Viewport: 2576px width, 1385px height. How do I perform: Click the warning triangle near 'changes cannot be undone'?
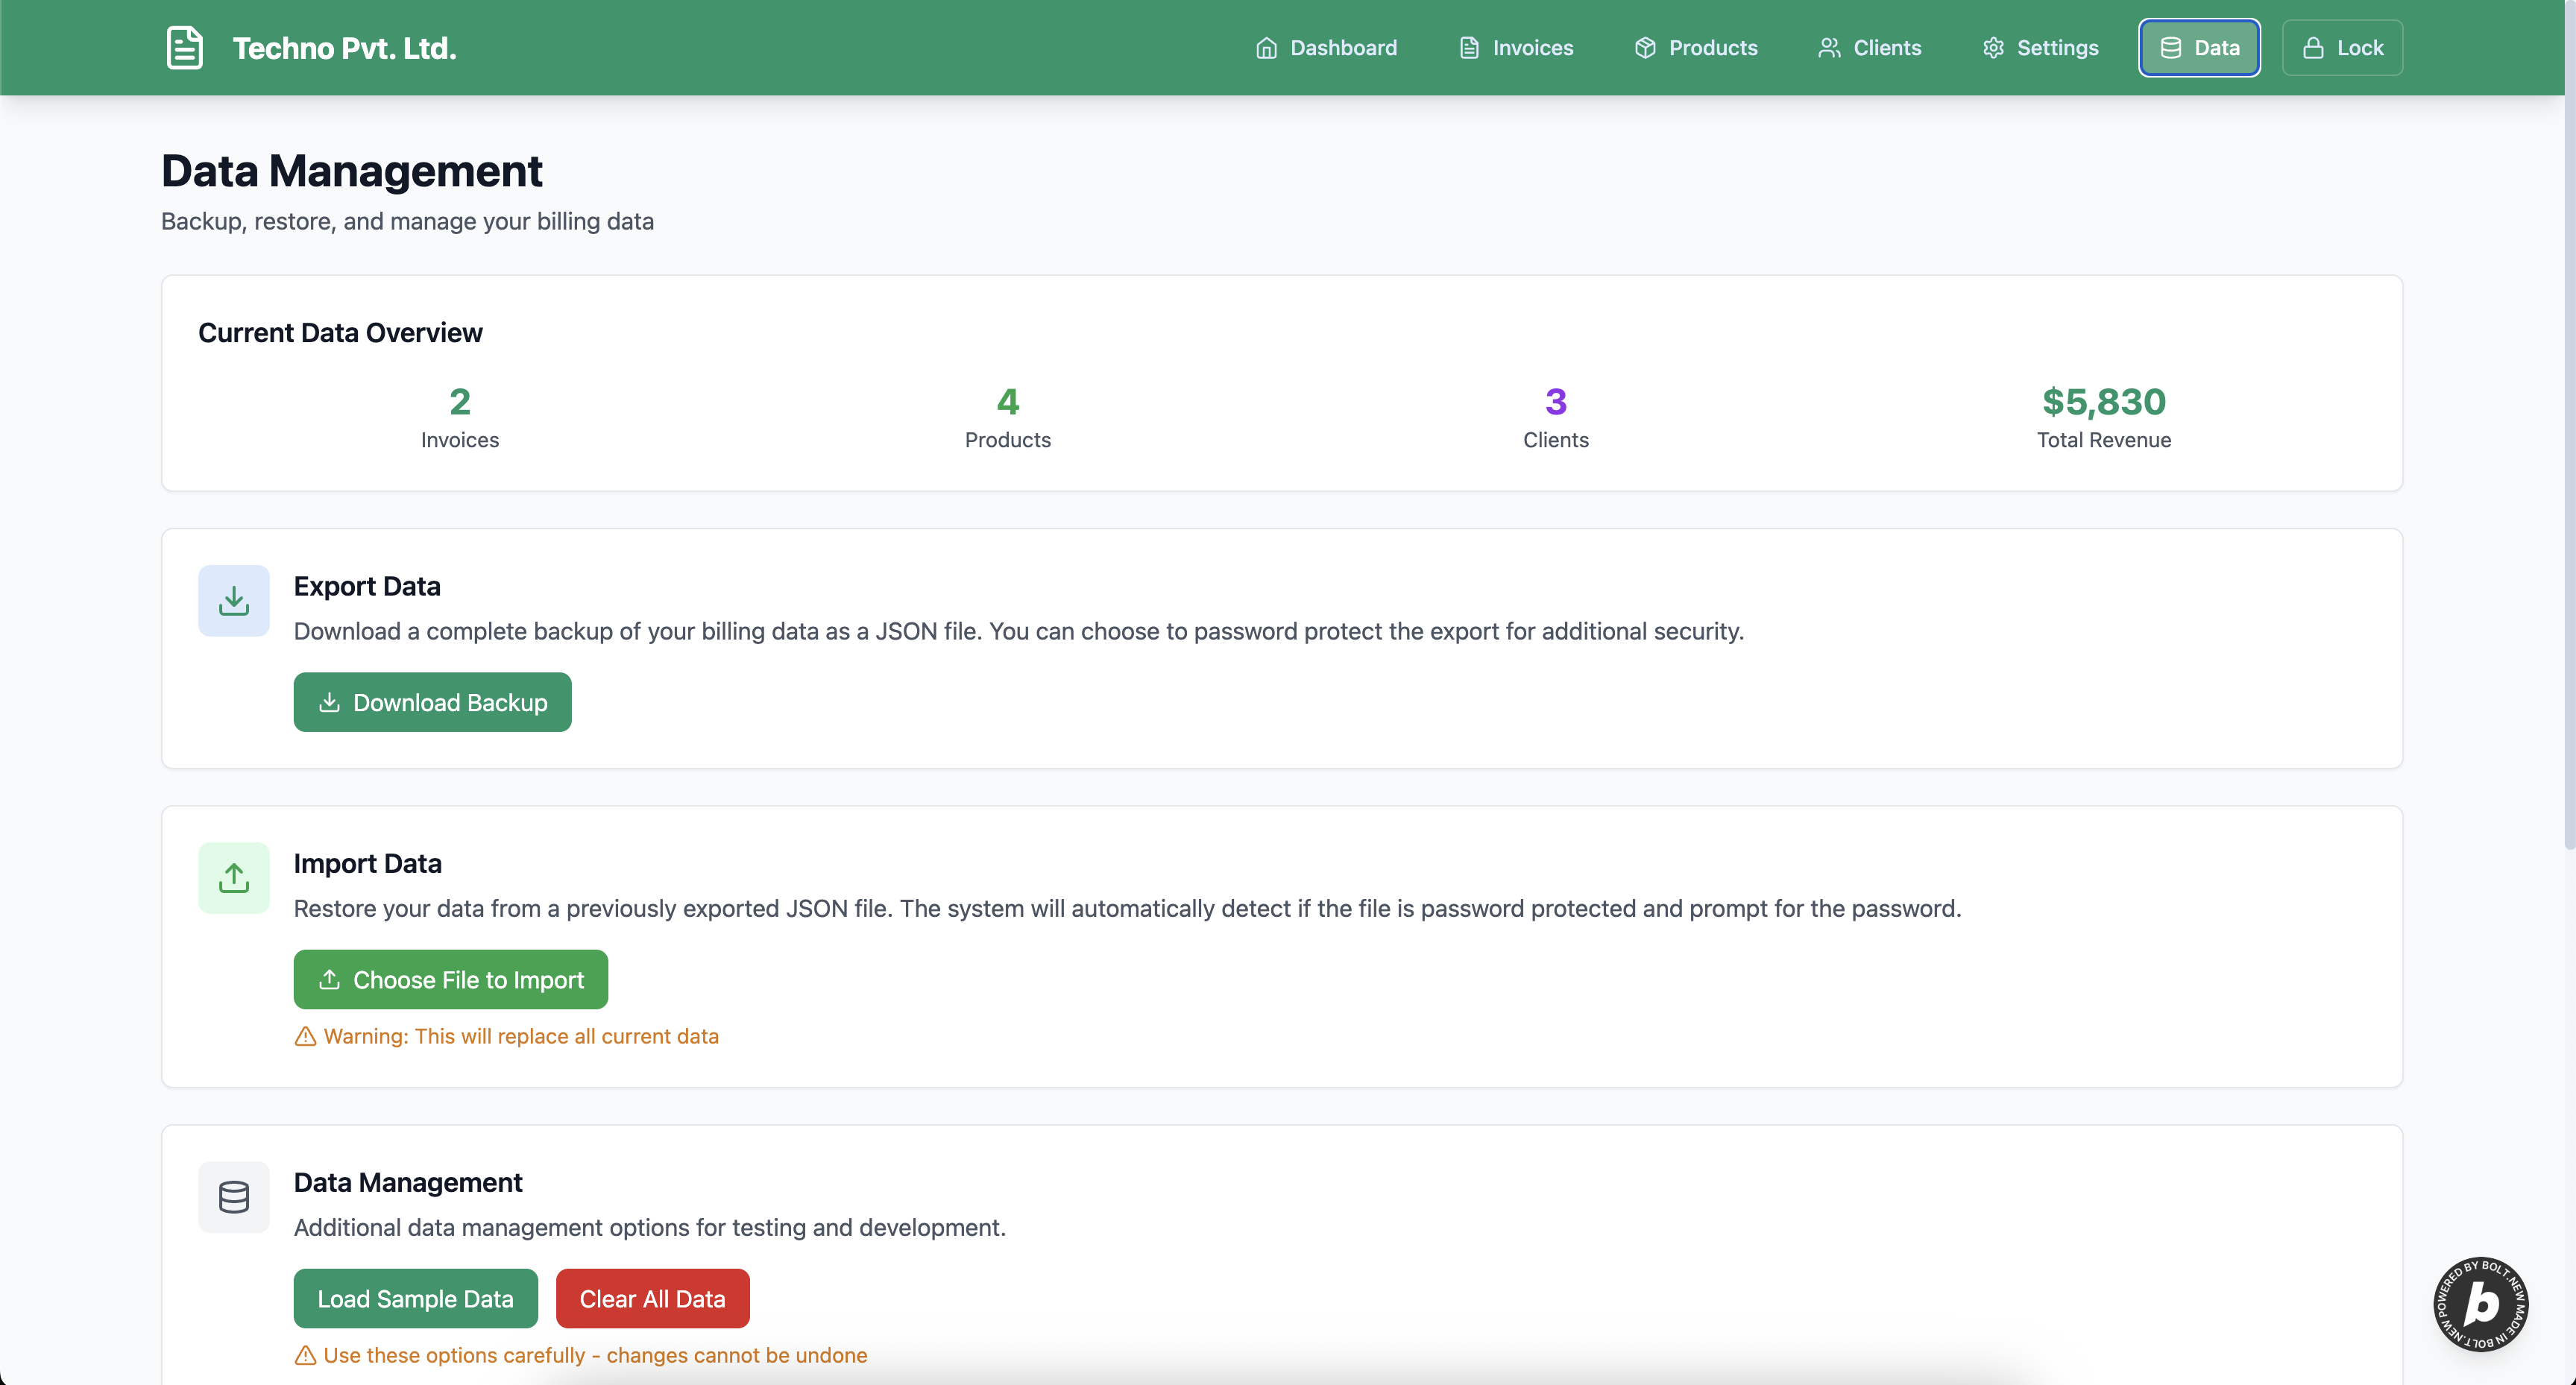pos(305,1356)
